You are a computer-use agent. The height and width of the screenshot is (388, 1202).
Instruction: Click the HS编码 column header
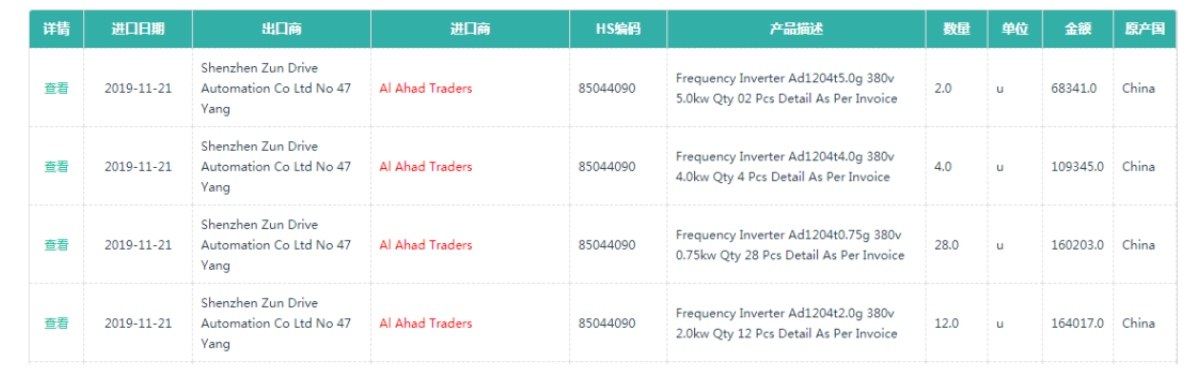[618, 29]
